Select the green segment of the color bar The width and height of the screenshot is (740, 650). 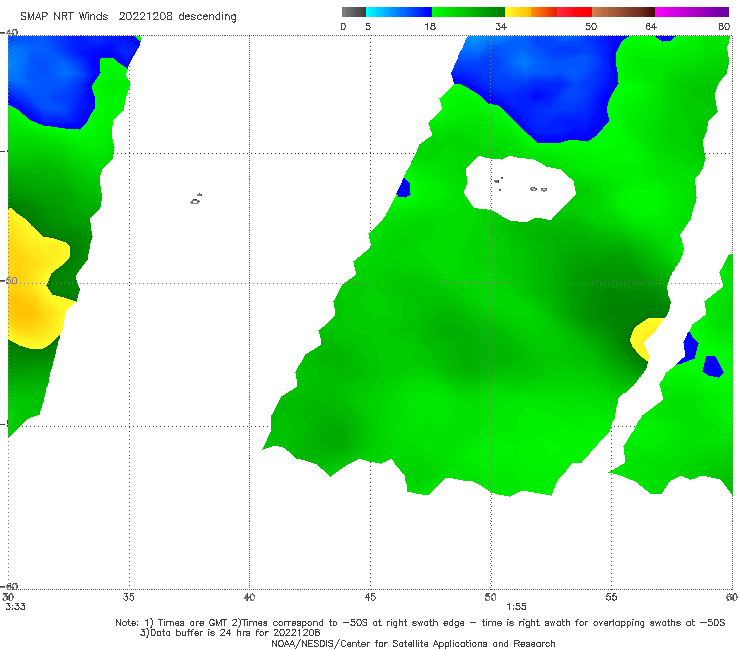(468, 12)
